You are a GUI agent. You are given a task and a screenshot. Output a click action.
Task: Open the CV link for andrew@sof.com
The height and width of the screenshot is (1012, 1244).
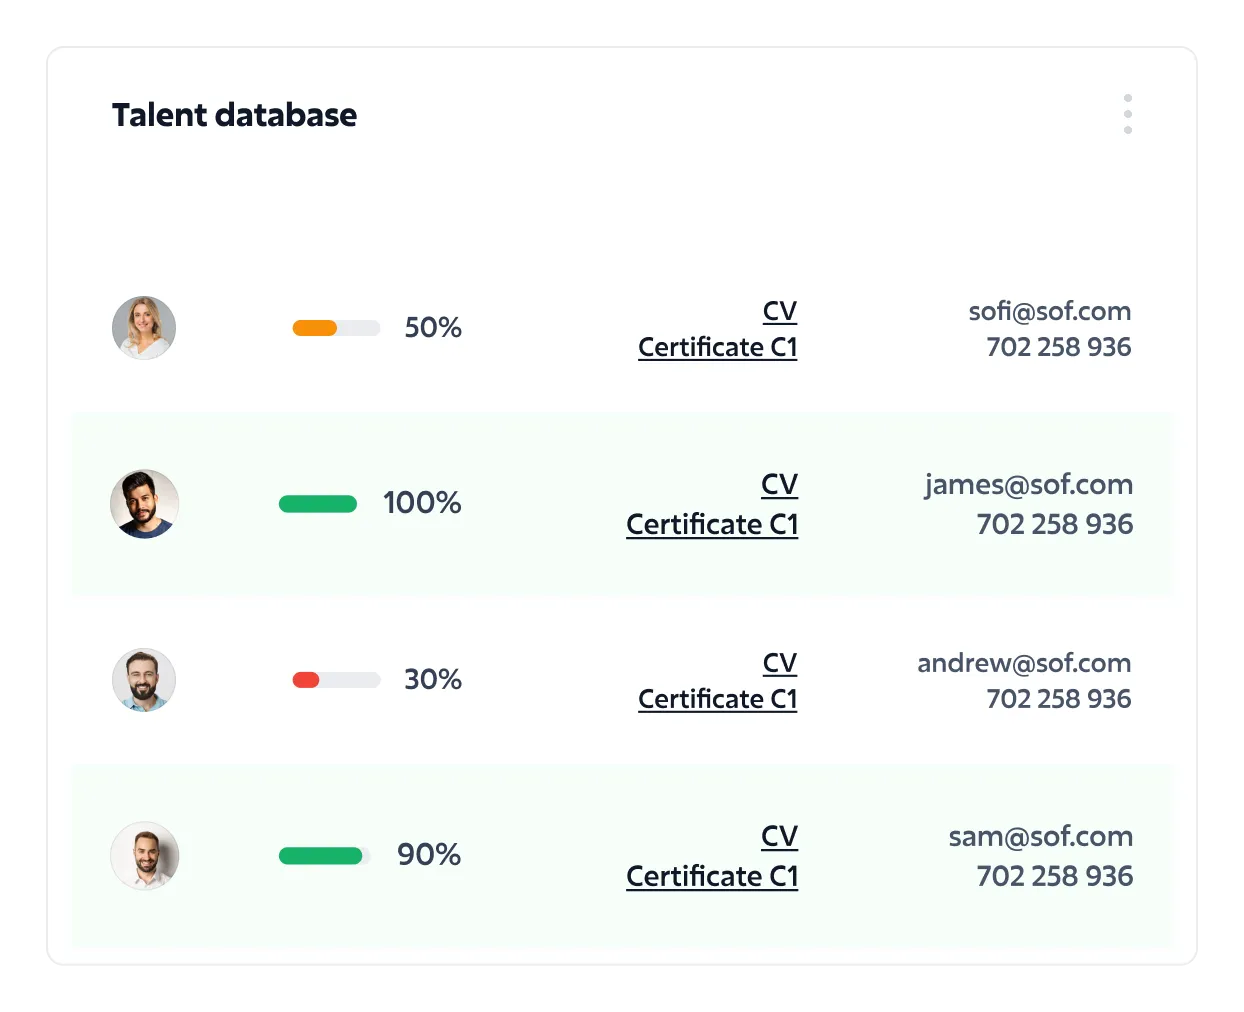pos(779,663)
